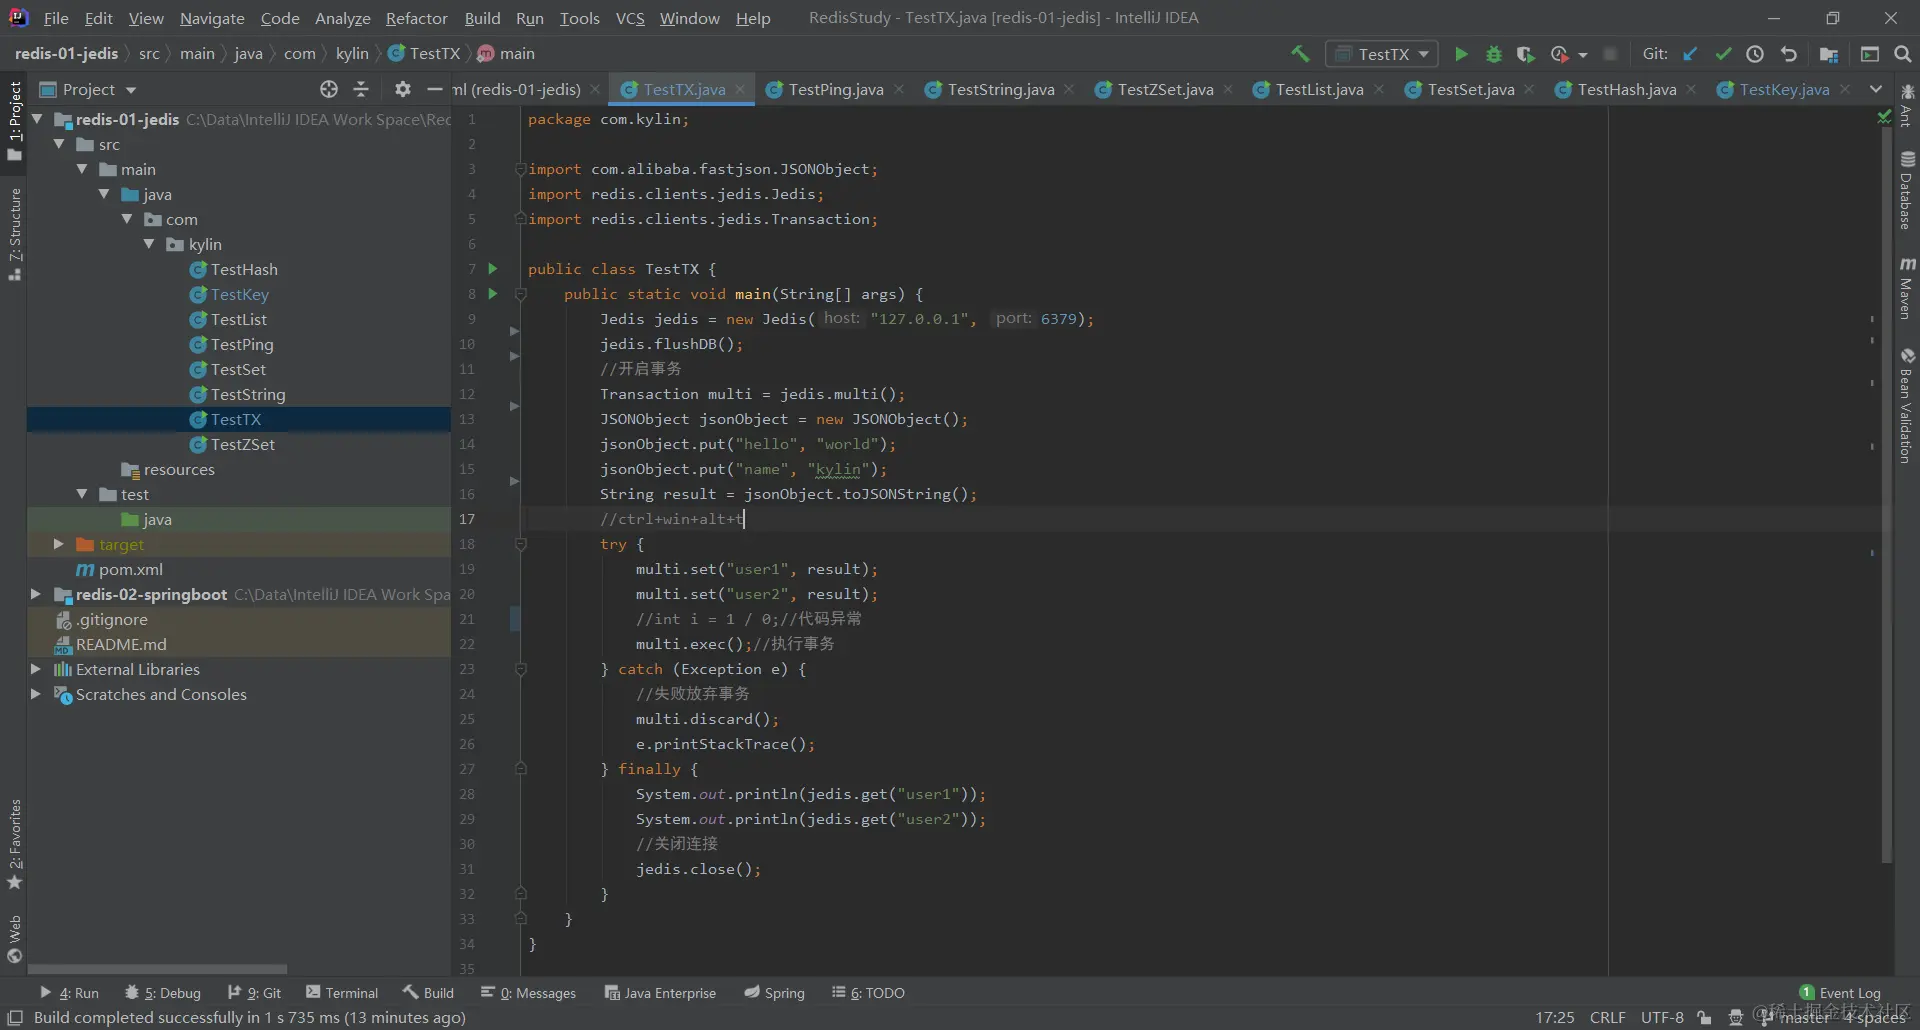Switch to TestPing.java tab

pos(835,89)
